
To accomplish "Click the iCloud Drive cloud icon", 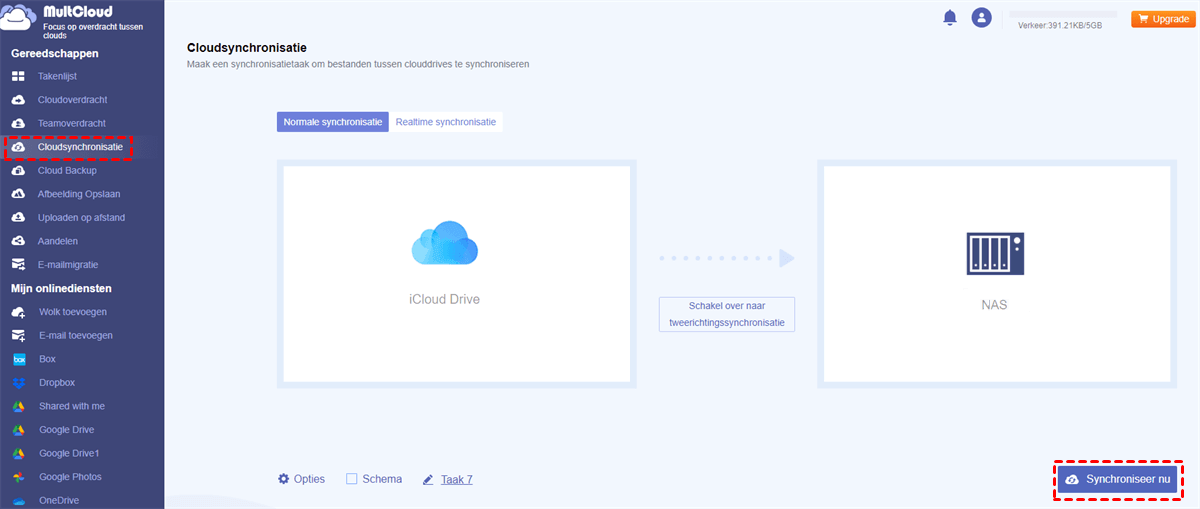I will pyautogui.click(x=444, y=243).
